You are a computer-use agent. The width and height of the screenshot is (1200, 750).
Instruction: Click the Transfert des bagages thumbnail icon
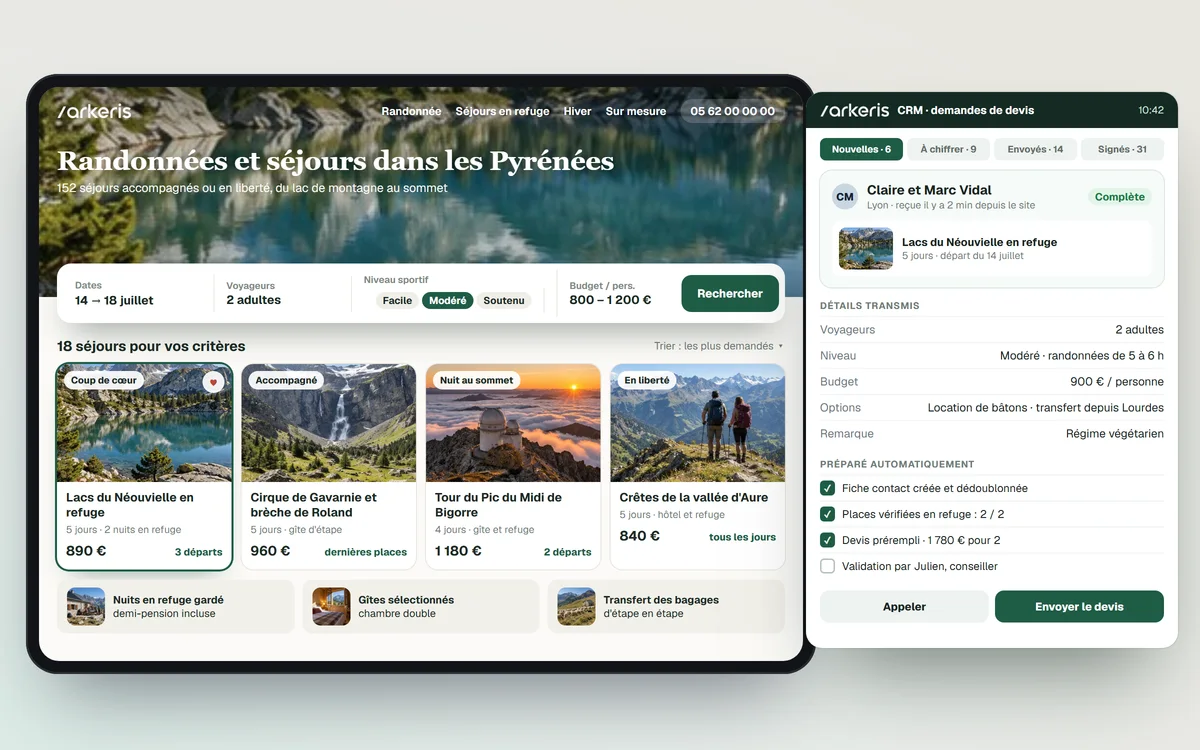576,606
